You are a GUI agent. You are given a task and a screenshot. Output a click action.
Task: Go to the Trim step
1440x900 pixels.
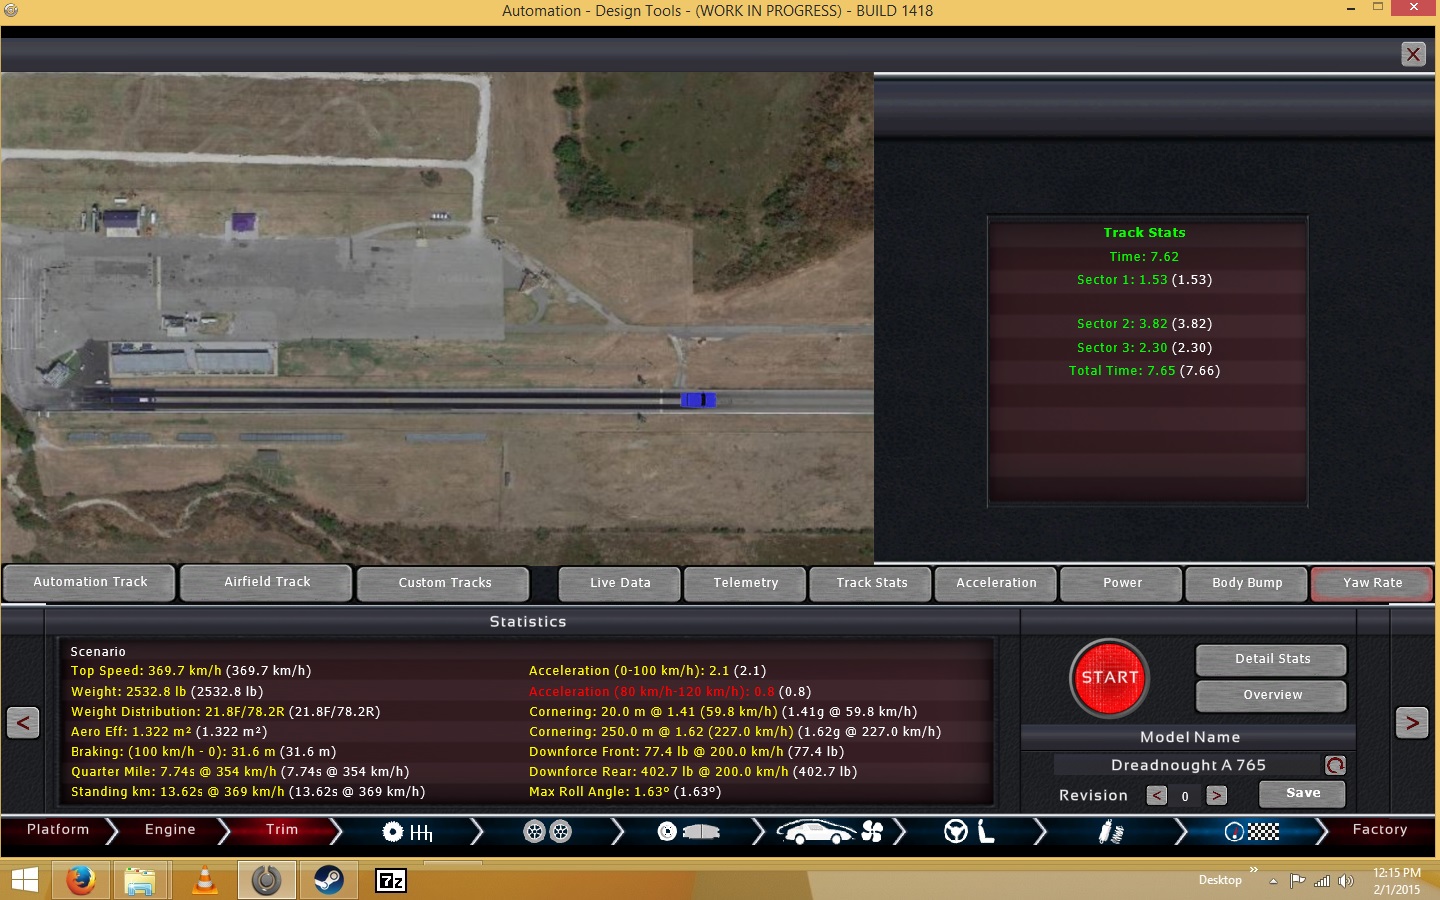click(x=282, y=830)
